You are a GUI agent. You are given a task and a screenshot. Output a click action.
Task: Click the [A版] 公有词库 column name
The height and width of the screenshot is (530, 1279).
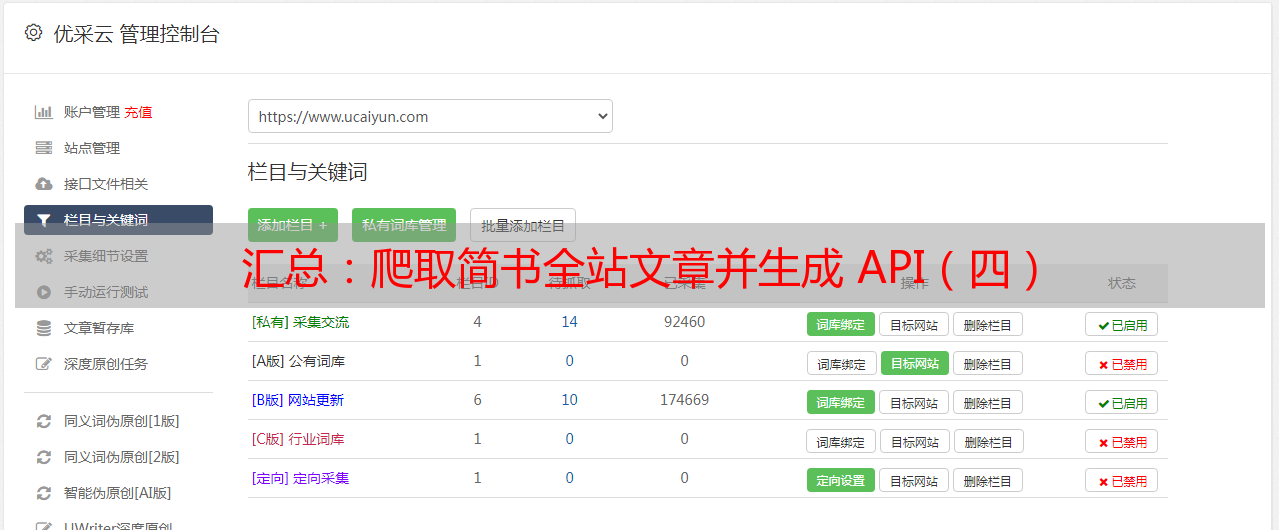(298, 361)
